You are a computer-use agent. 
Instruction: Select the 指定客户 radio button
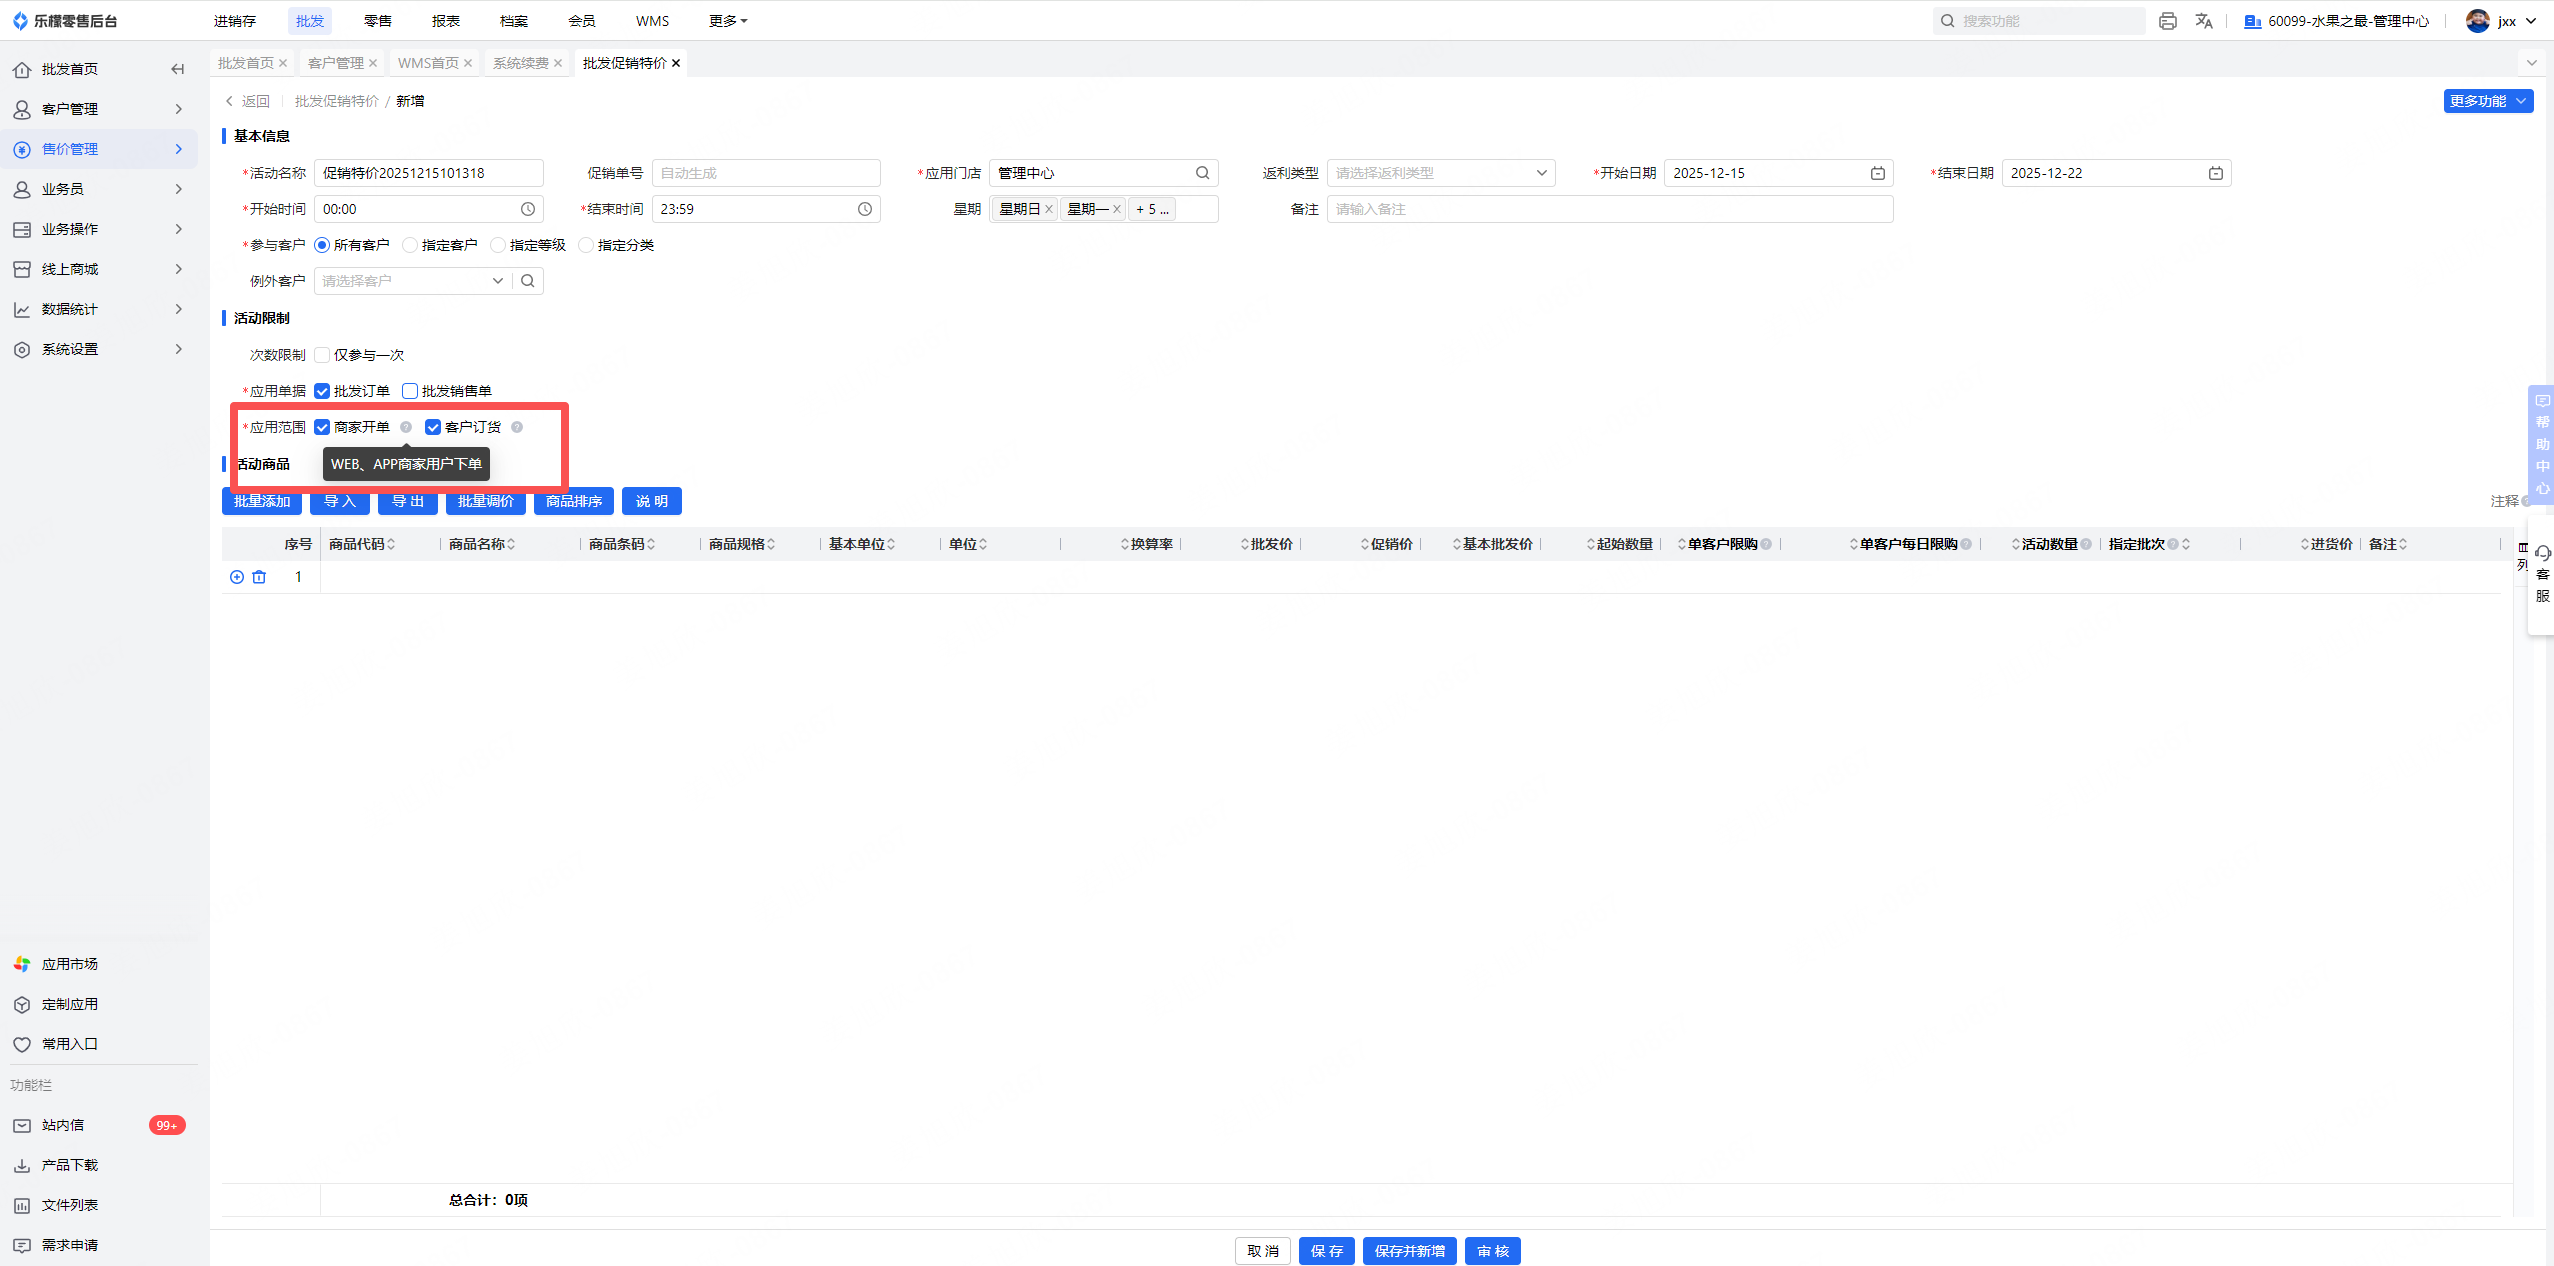pyautogui.click(x=410, y=245)
